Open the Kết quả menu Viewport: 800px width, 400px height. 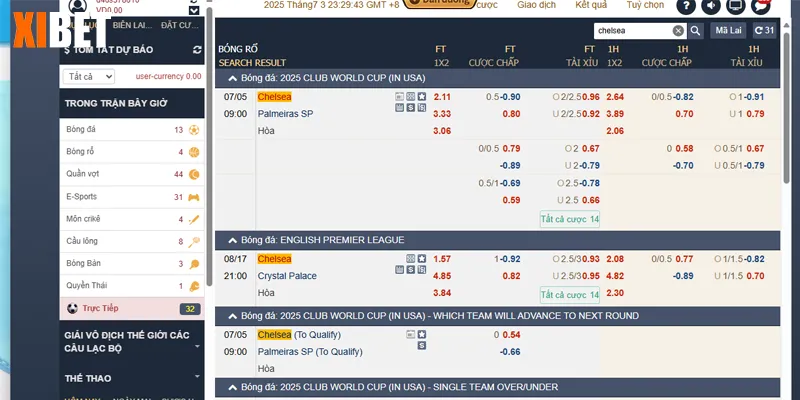pyautogui.click(x=591, y=5)
